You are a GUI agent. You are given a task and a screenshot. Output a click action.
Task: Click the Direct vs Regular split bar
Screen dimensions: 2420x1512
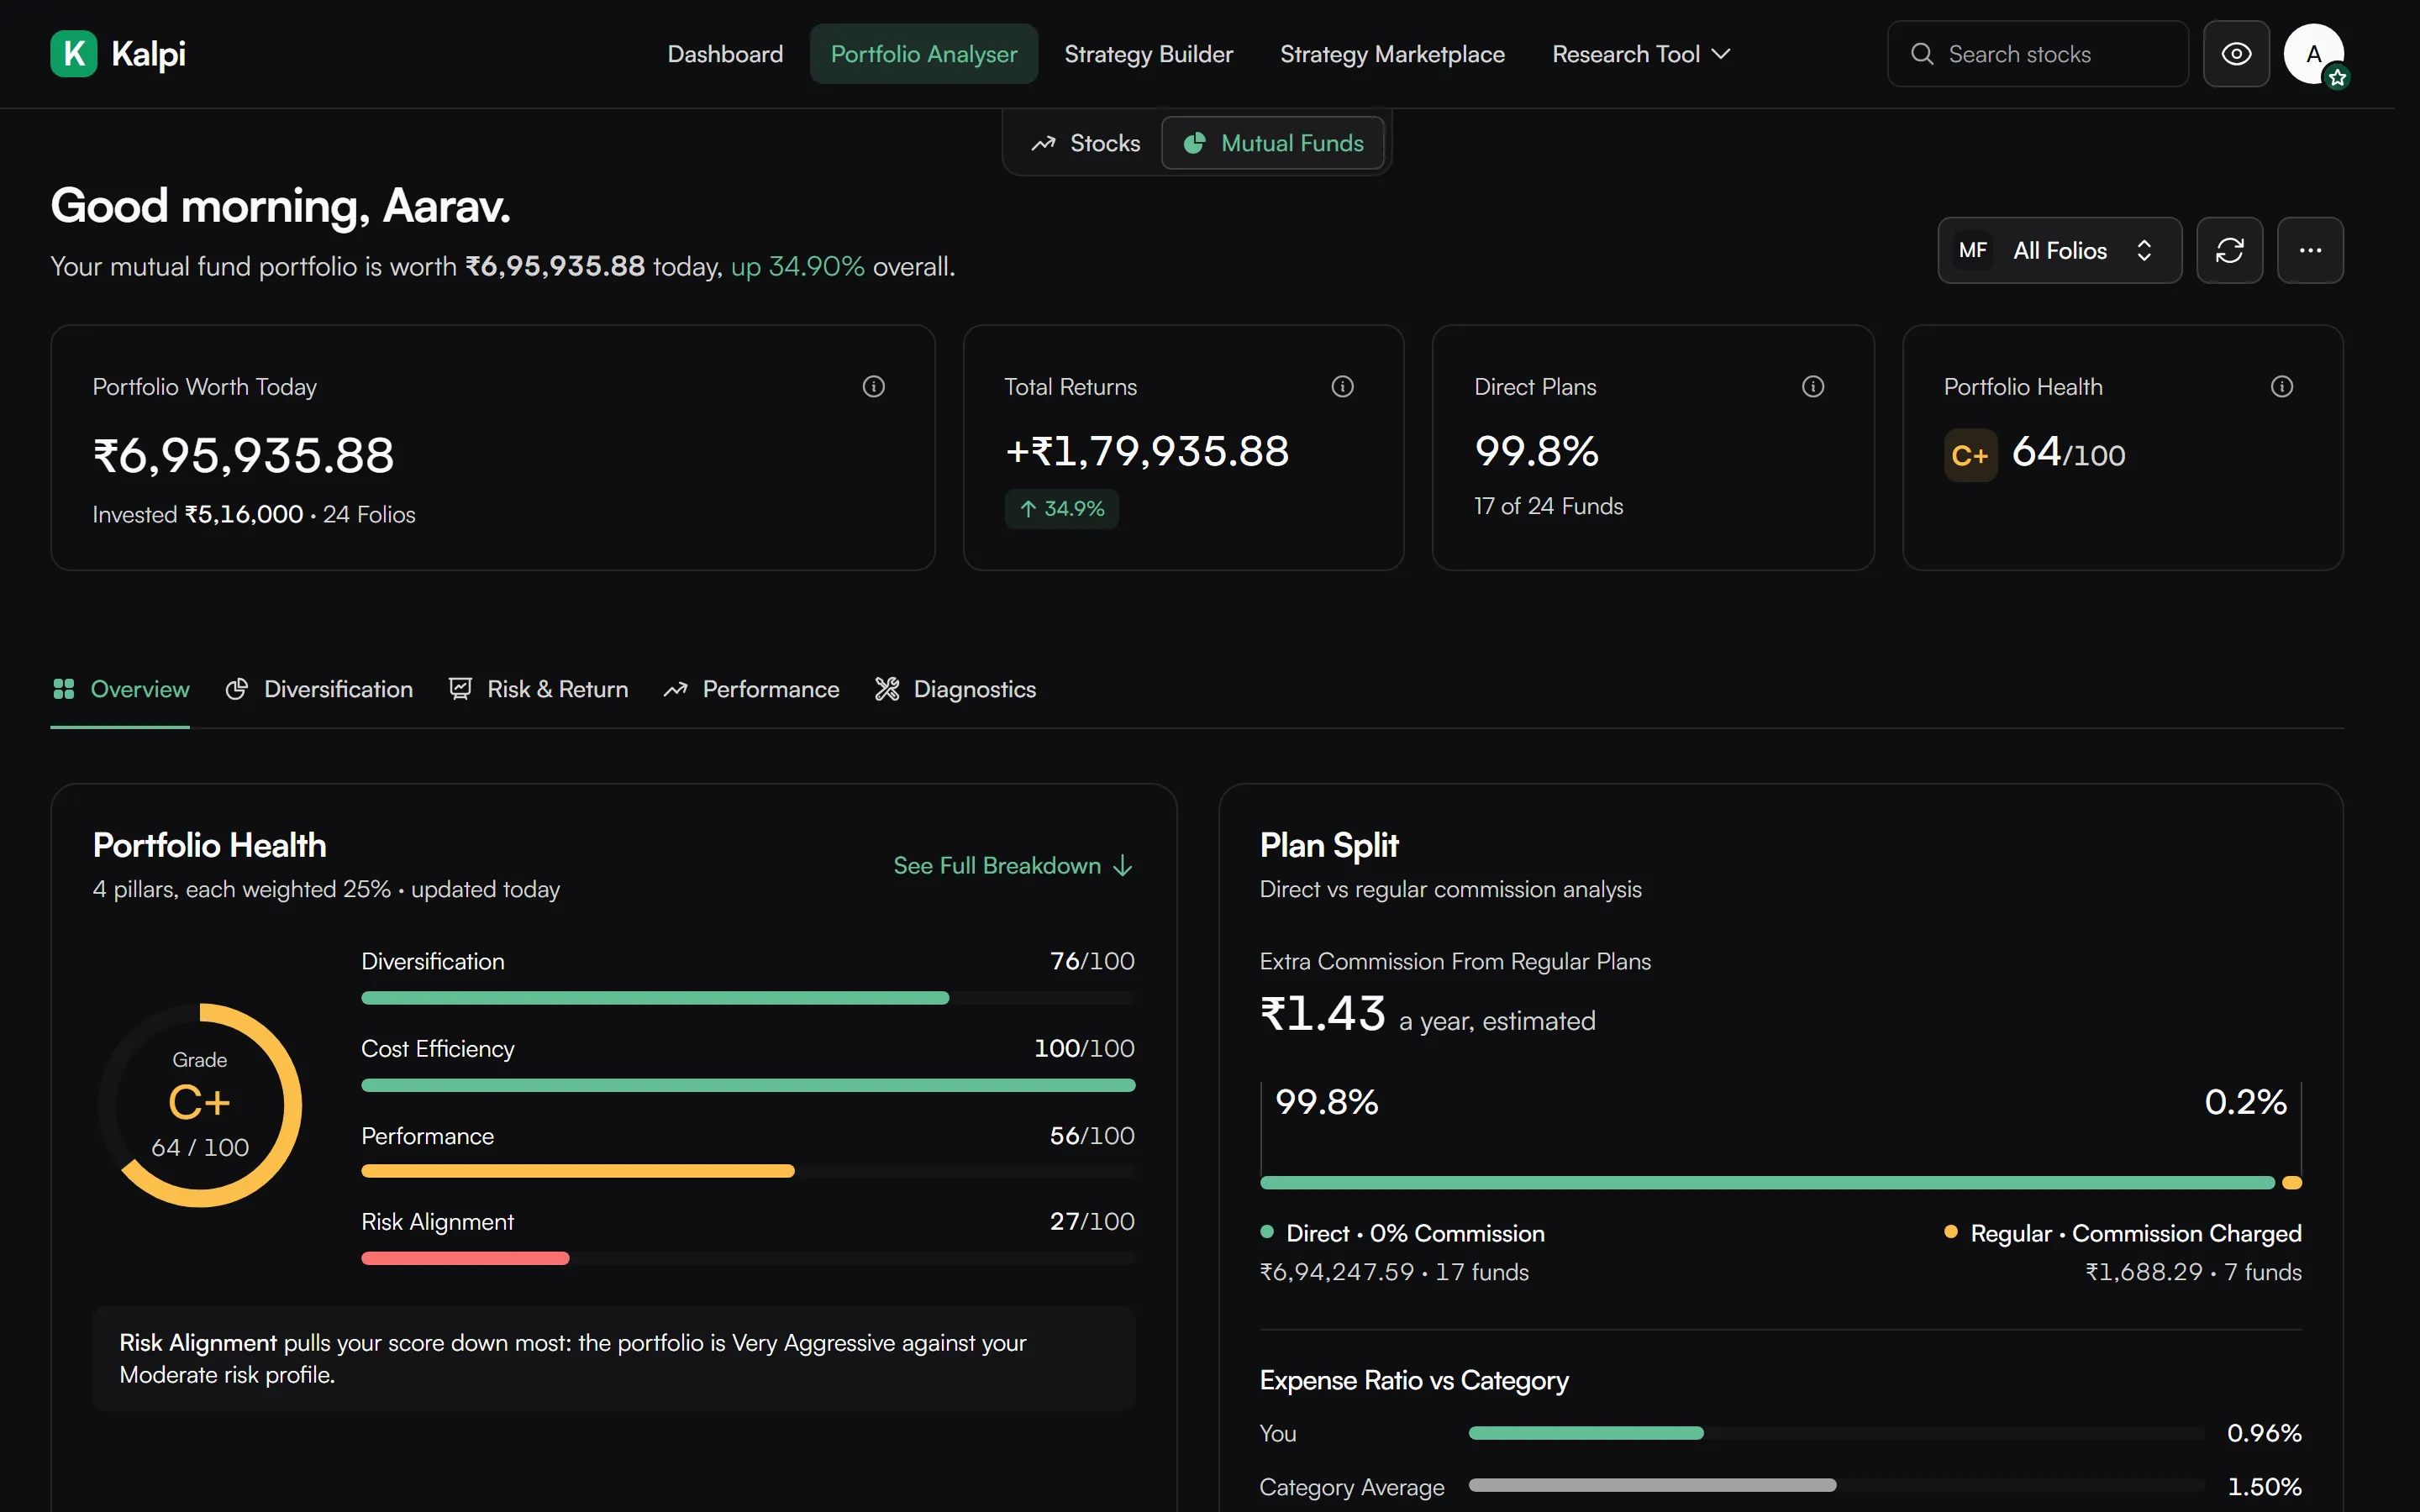pyautogui.click(x=1780, y=1183)
